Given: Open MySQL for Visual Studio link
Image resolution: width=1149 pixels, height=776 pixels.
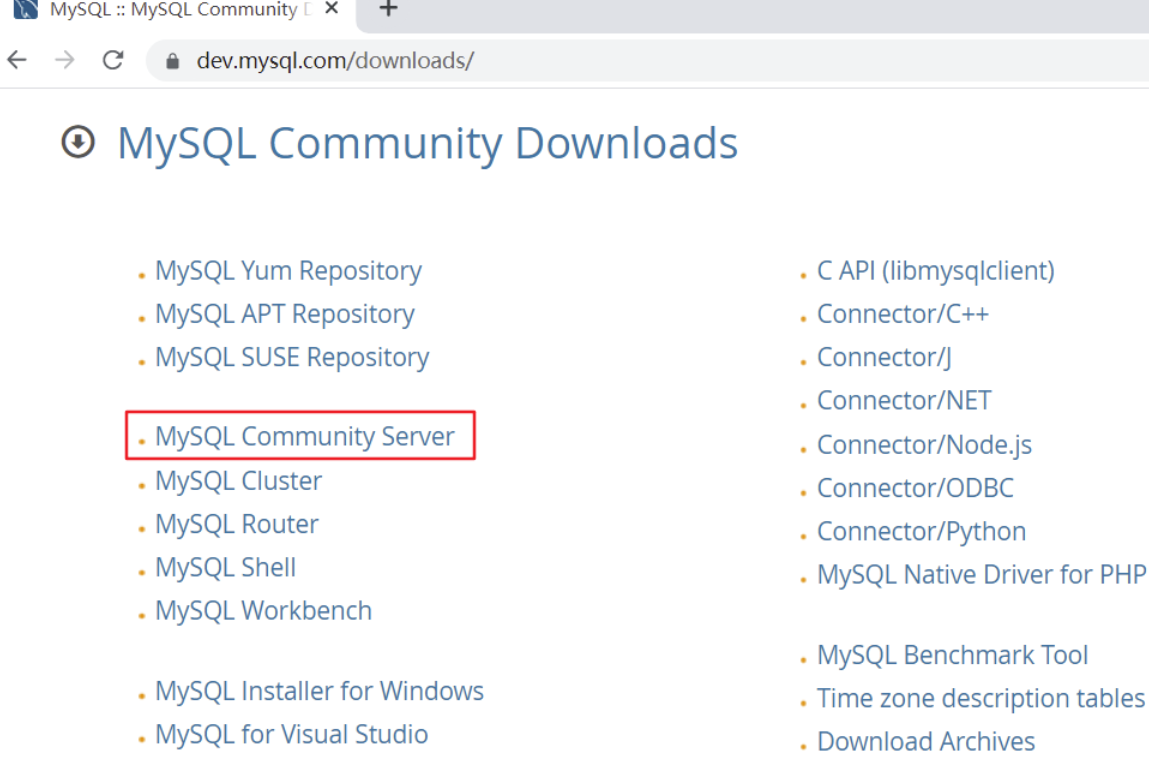Looking at the screenshot, I should point(291,734).
